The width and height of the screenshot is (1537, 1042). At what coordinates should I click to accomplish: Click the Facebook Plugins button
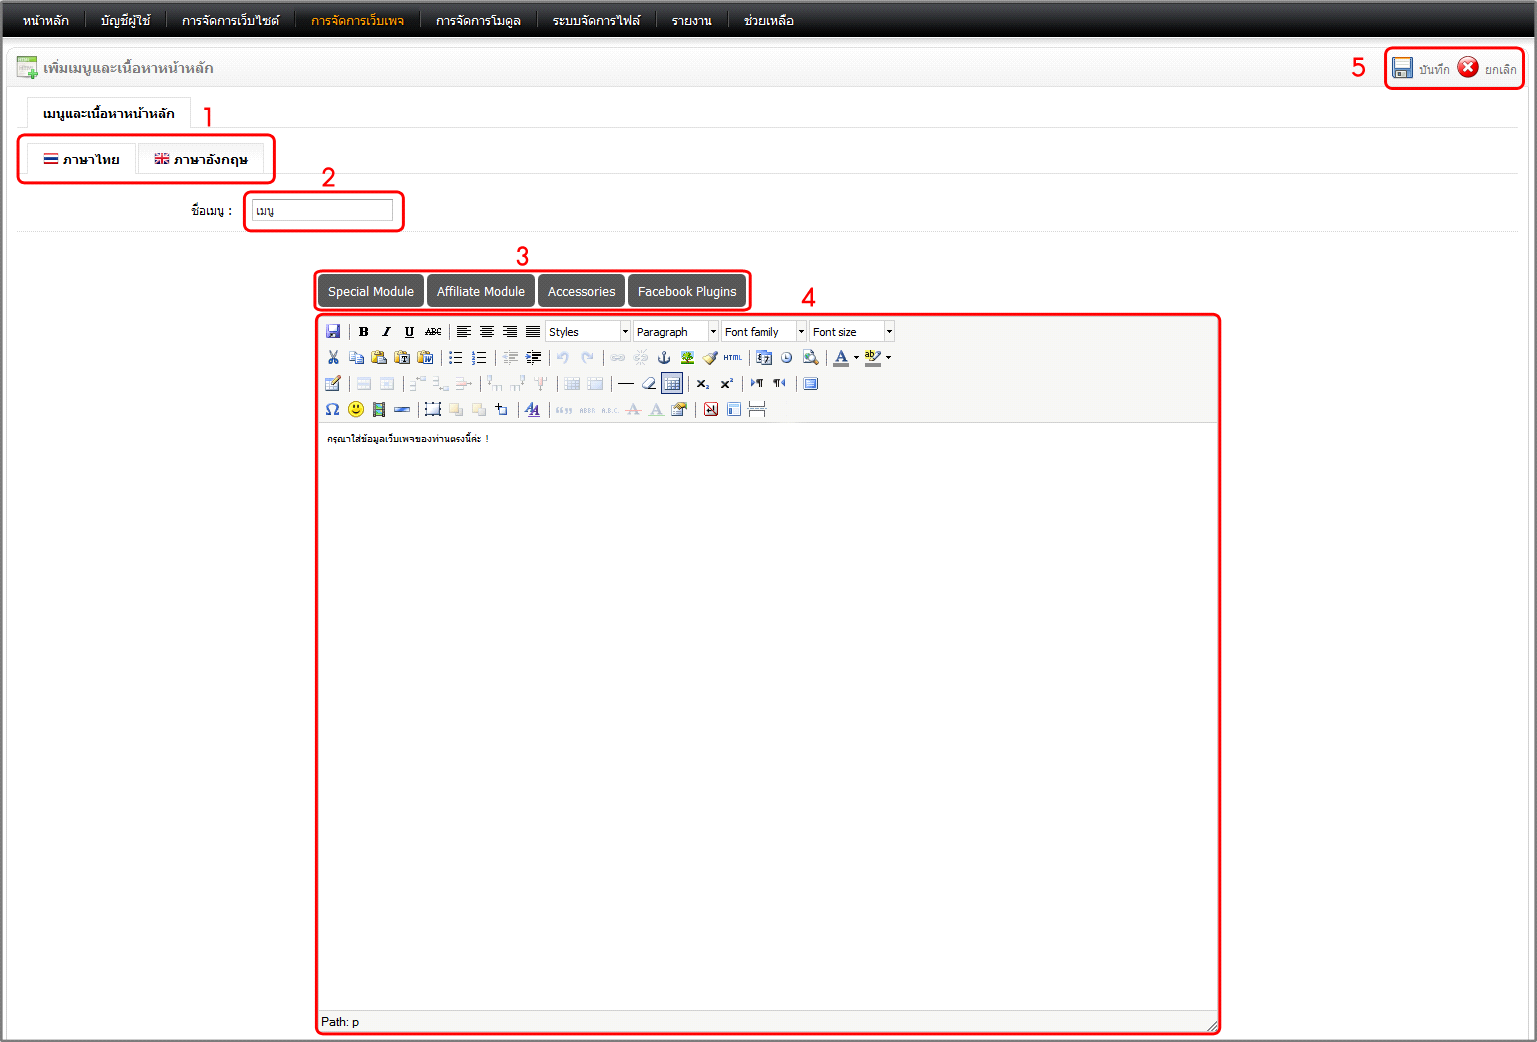(x=687, y=291)
